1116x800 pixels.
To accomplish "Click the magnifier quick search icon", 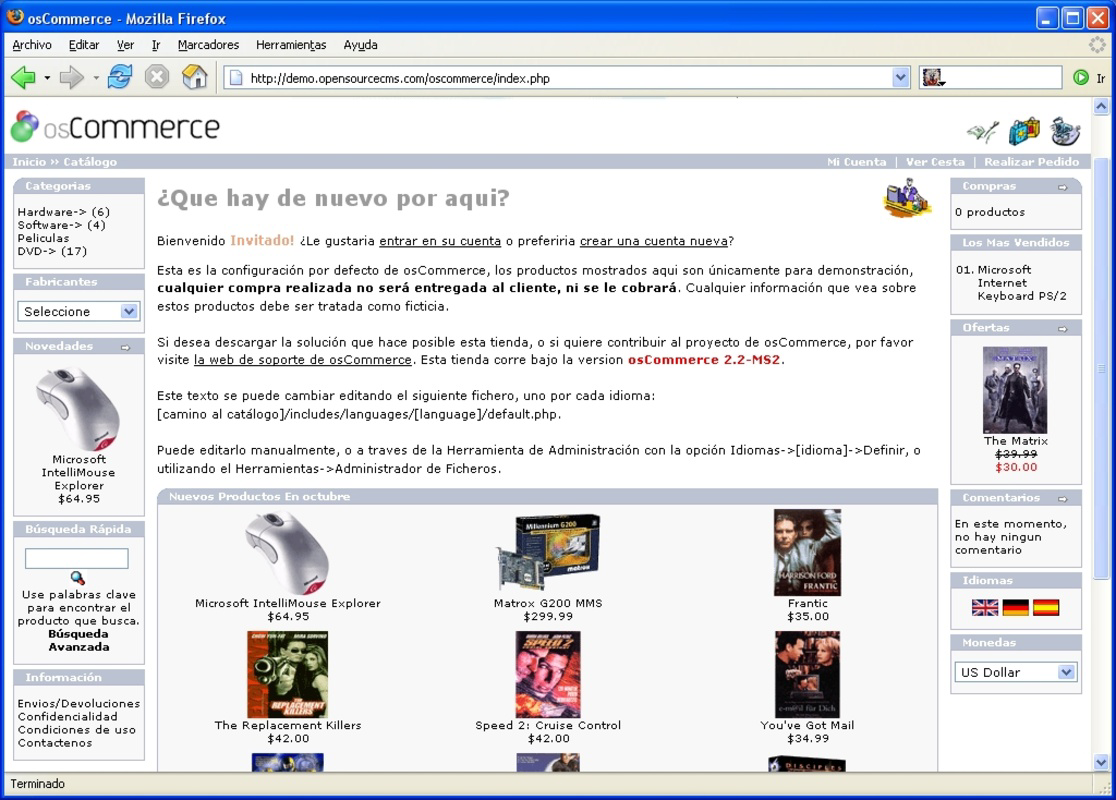I will click(78, 578).
